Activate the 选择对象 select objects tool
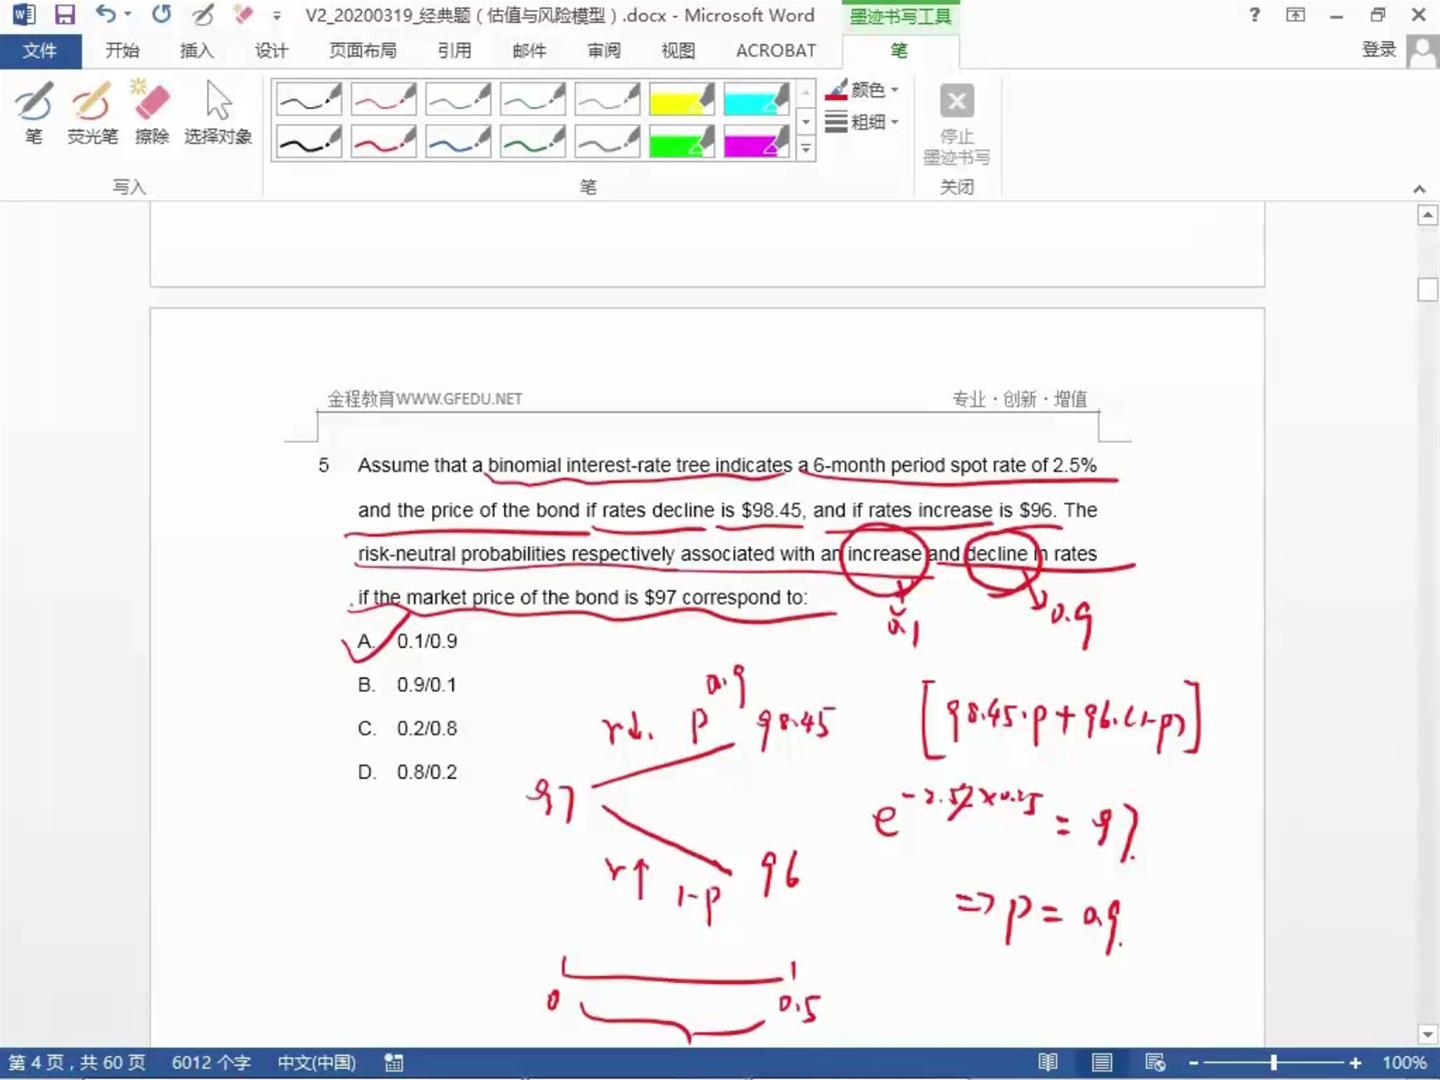 218,113
